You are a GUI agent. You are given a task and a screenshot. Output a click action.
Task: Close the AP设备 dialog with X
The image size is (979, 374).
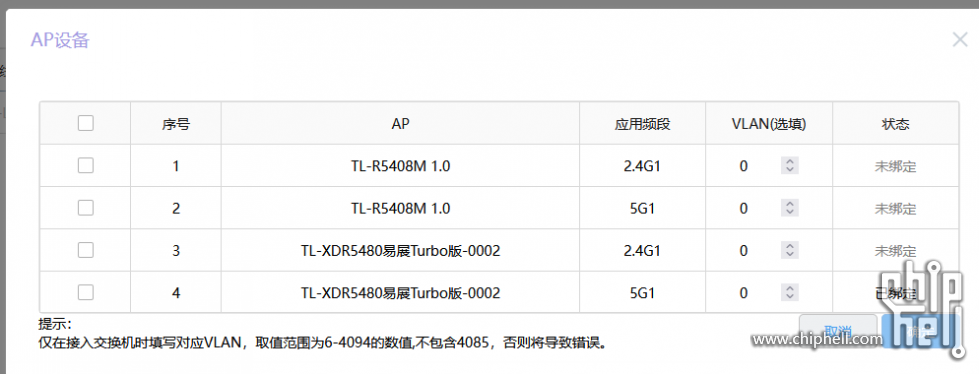960,40
